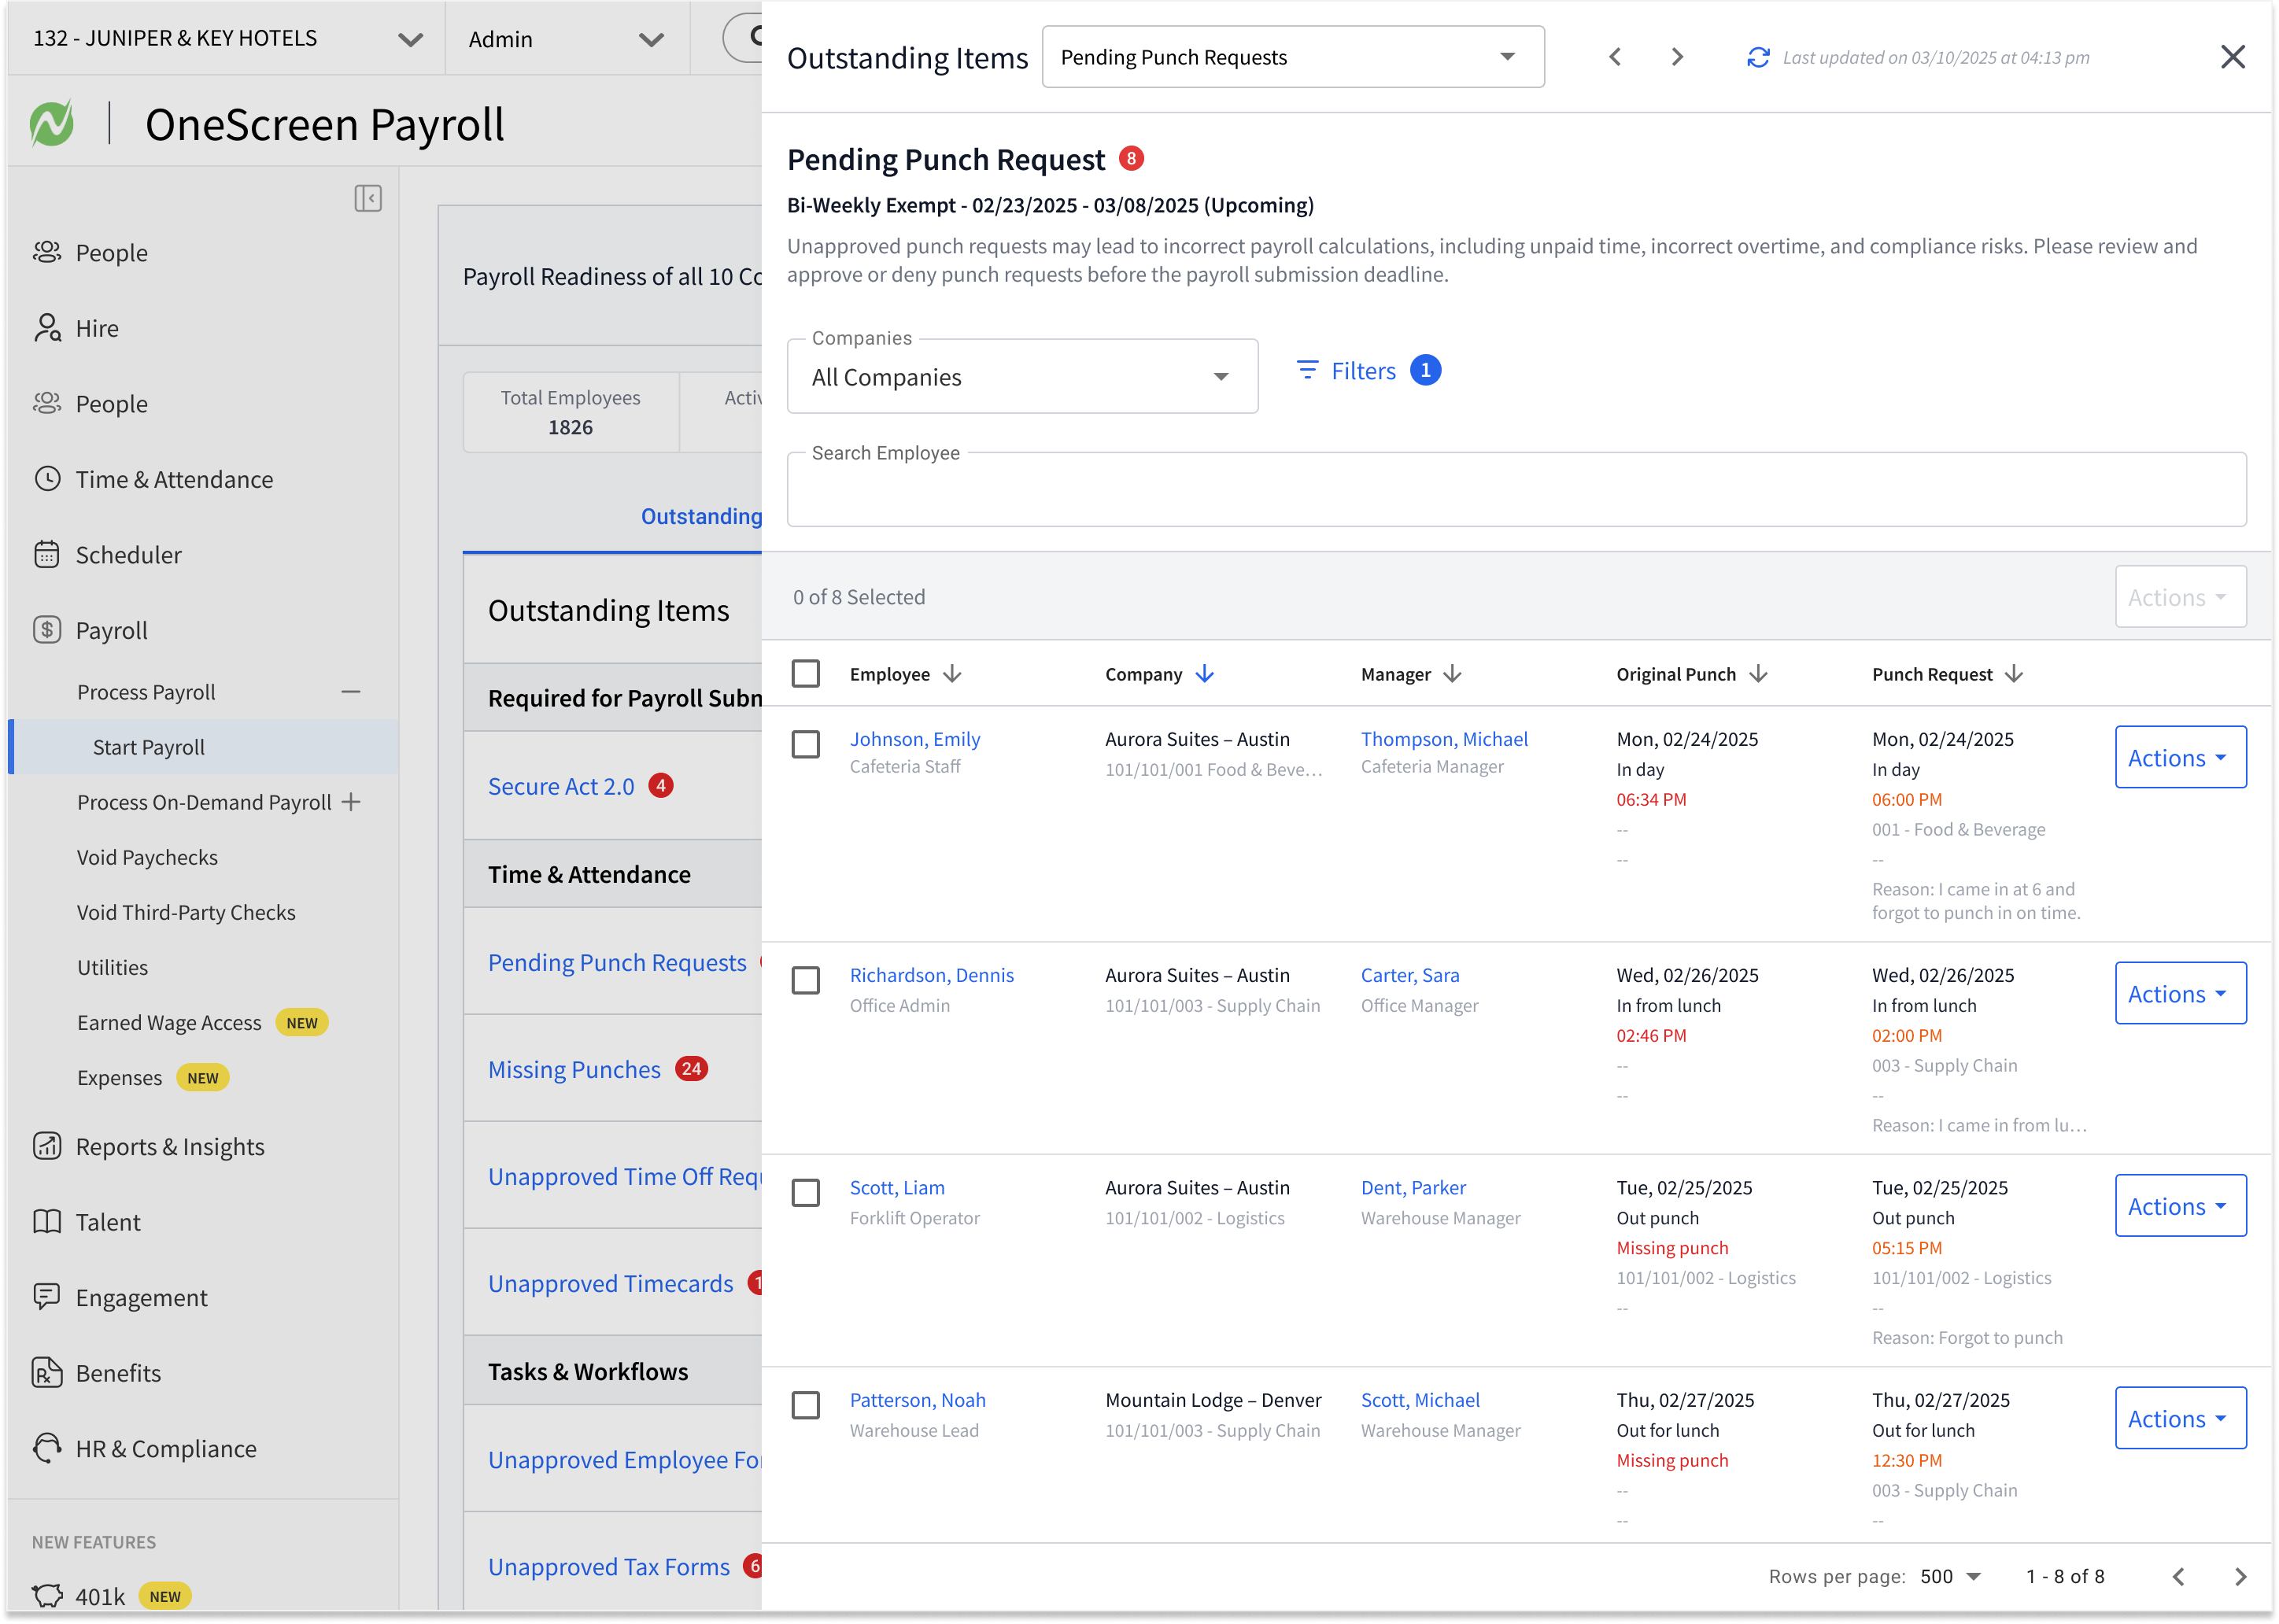Open Pending Punch Requests link in background list

coord(617,962)
